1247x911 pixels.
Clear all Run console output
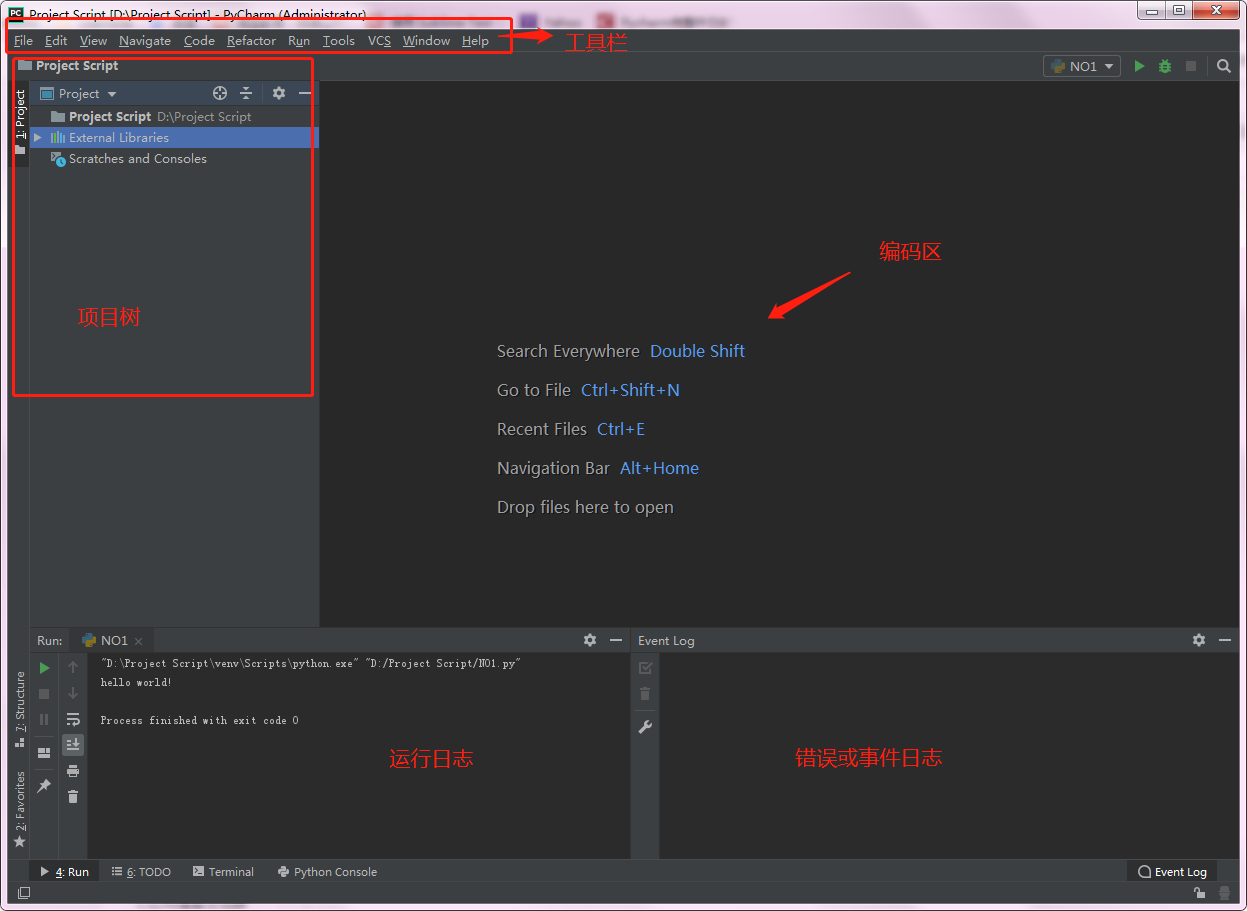(73, 796)
